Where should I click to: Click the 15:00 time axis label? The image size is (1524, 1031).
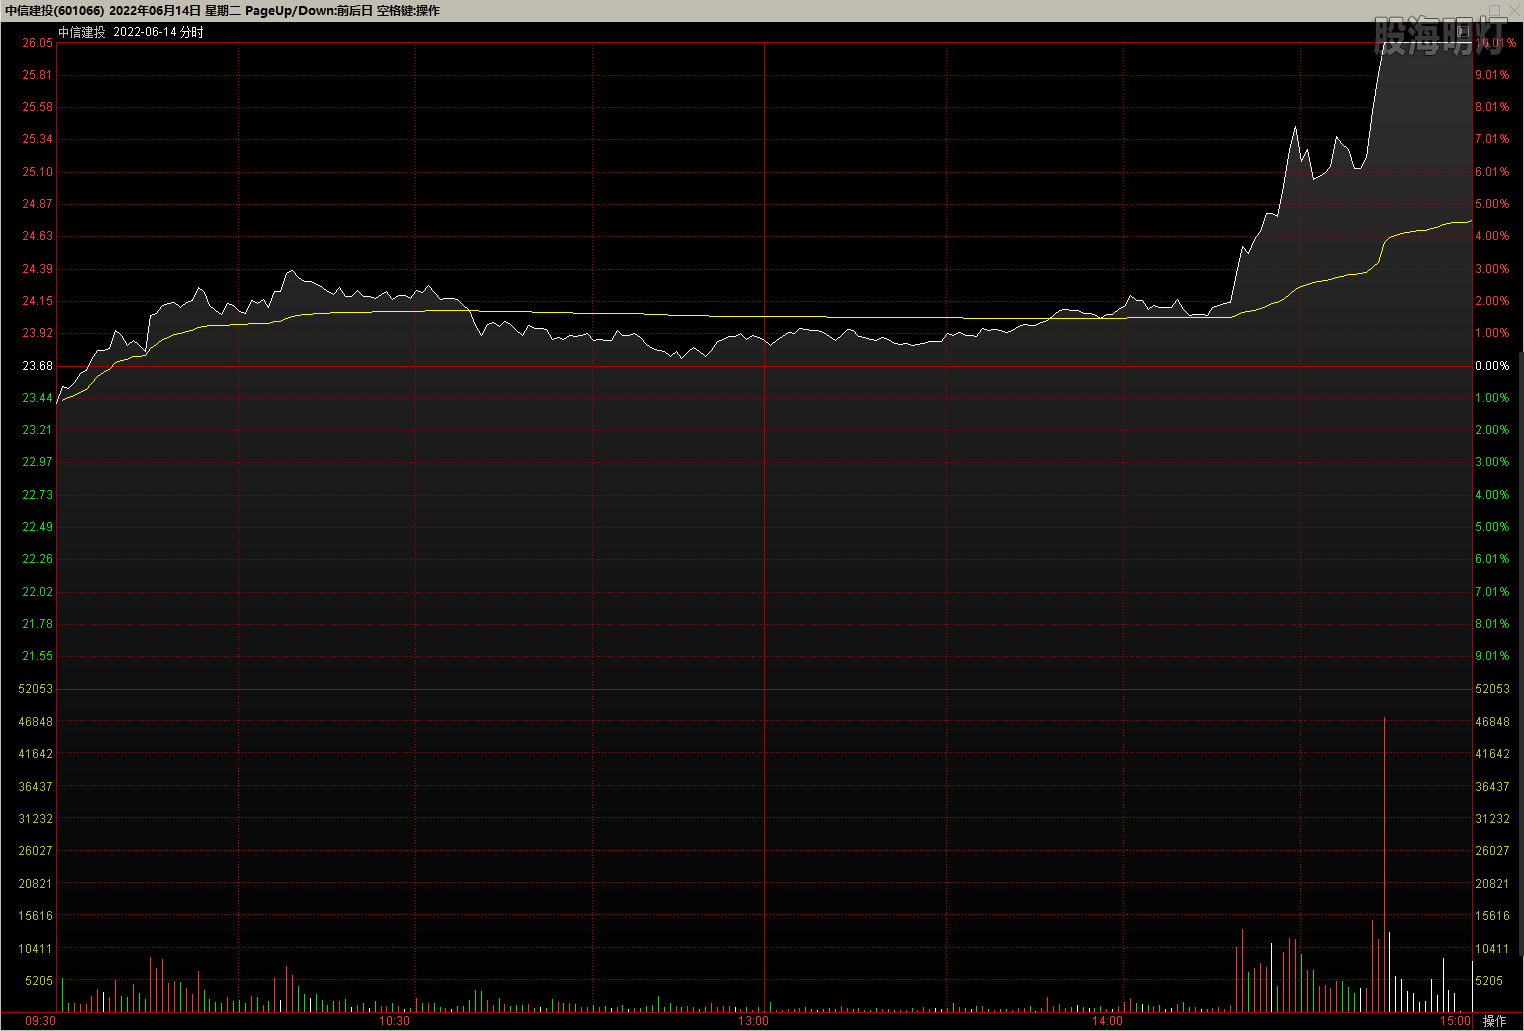pos(1455,1021)
